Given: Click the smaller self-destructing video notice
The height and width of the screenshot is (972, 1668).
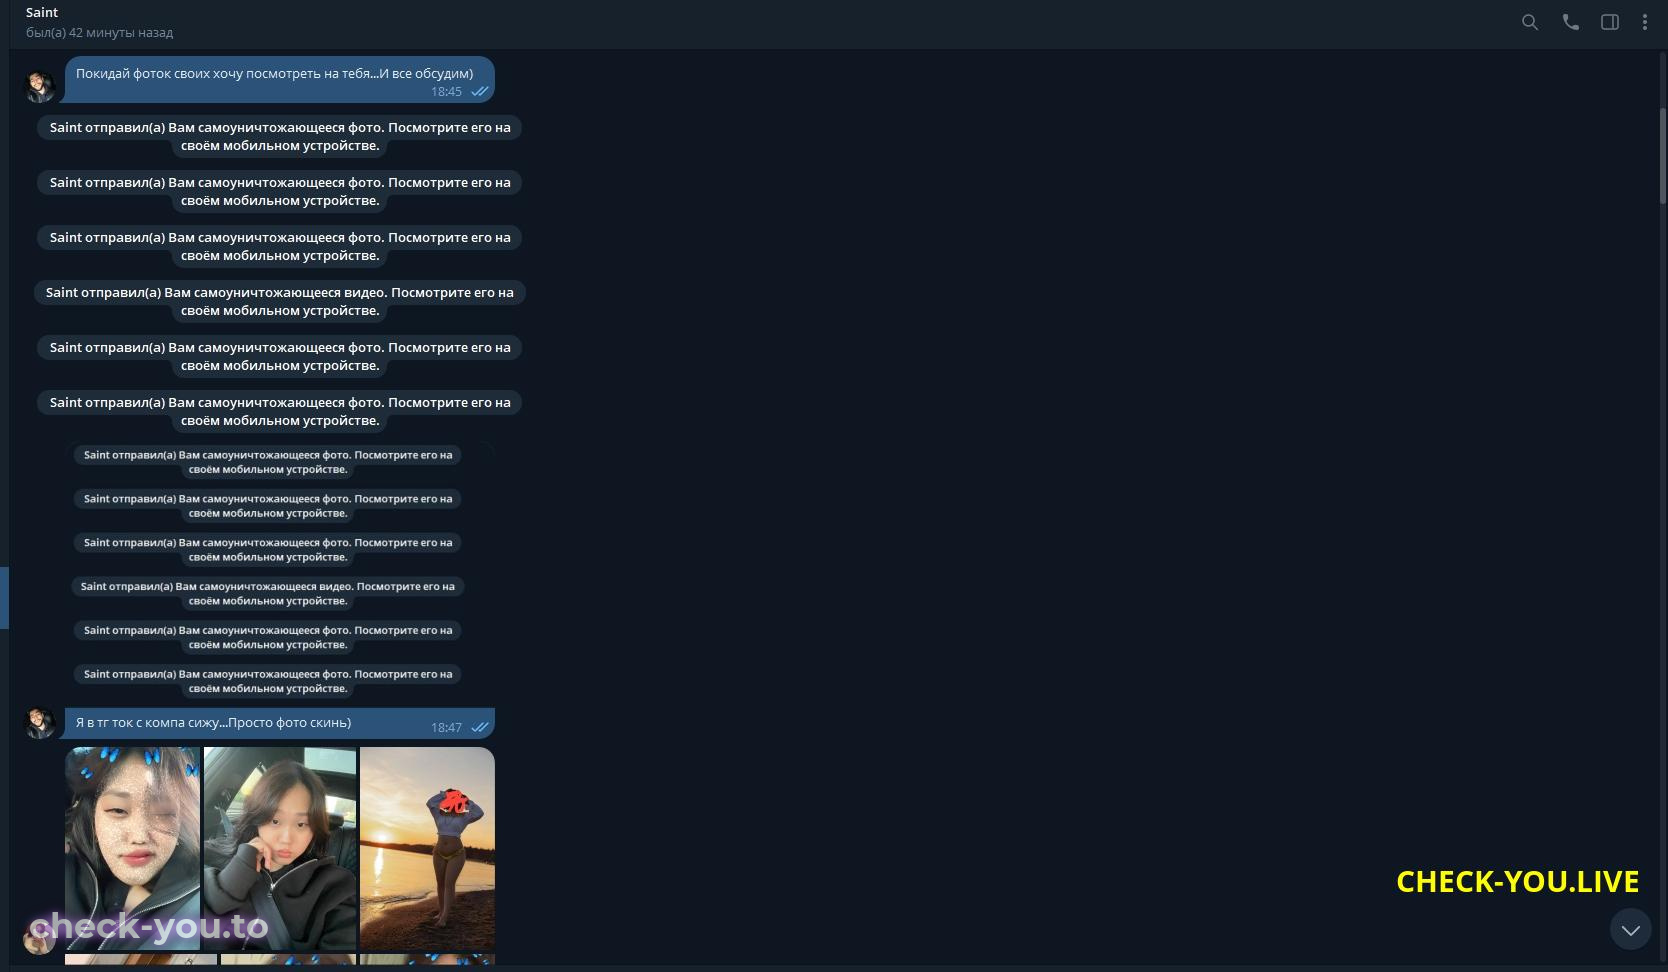Looking at the screenshot, I should (x=268, y=594).
